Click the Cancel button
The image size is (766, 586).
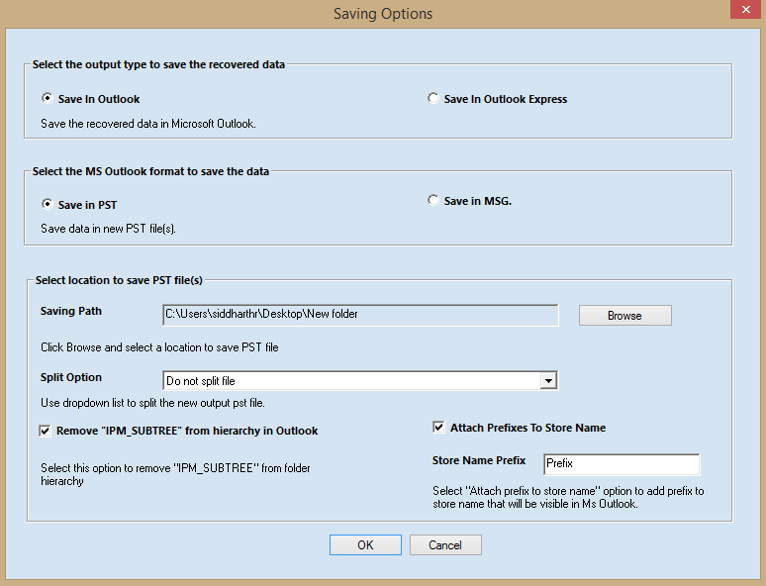coord(446,545)
